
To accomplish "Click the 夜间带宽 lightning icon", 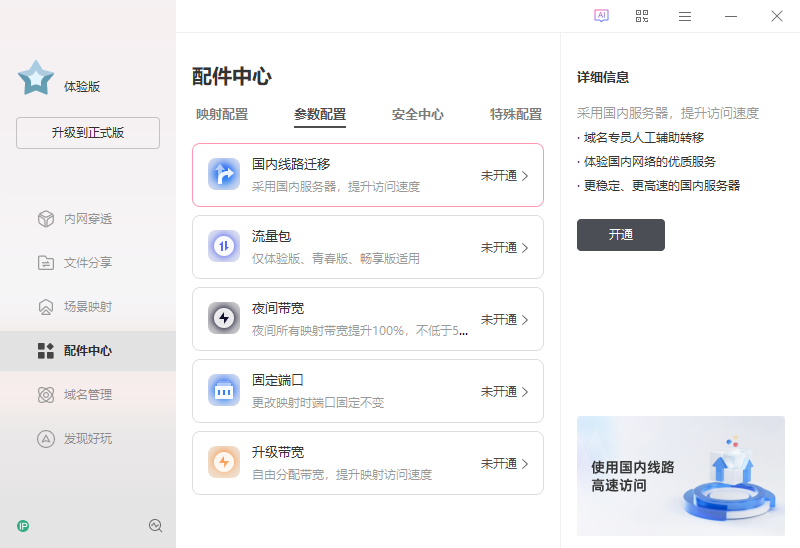I will point(224,319).
